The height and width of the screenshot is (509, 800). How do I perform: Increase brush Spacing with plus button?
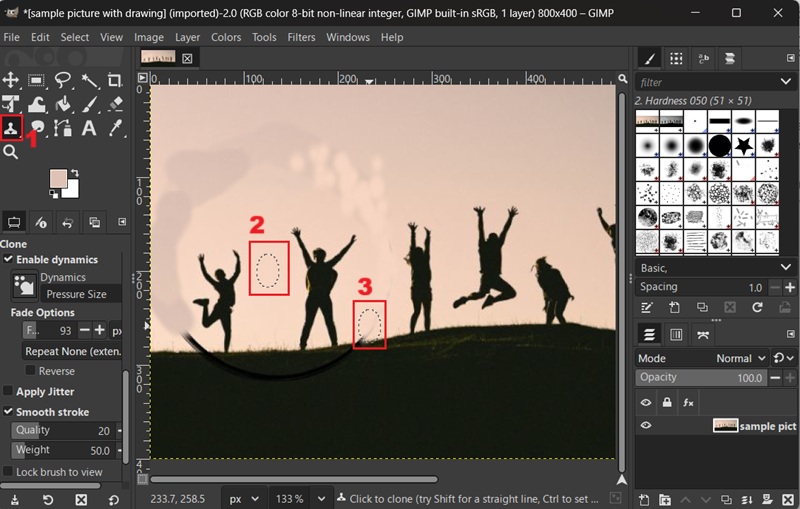click(789, 287)
